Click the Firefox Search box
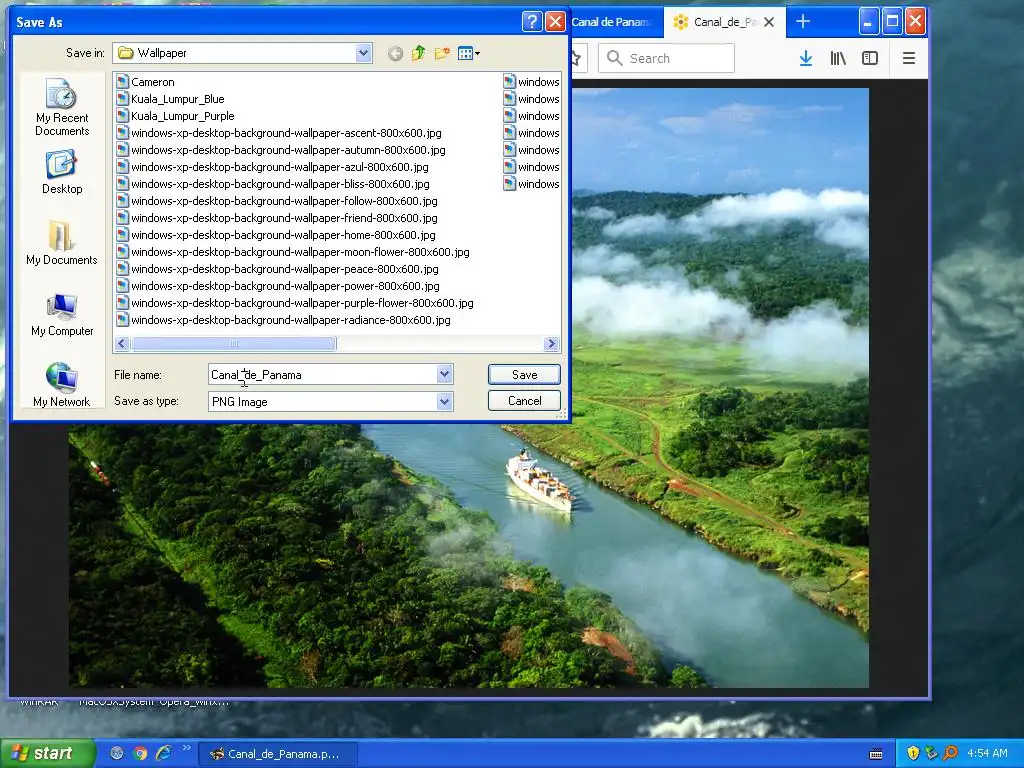The height and width of the screenshot is (768, 1024). click(666, 58)
